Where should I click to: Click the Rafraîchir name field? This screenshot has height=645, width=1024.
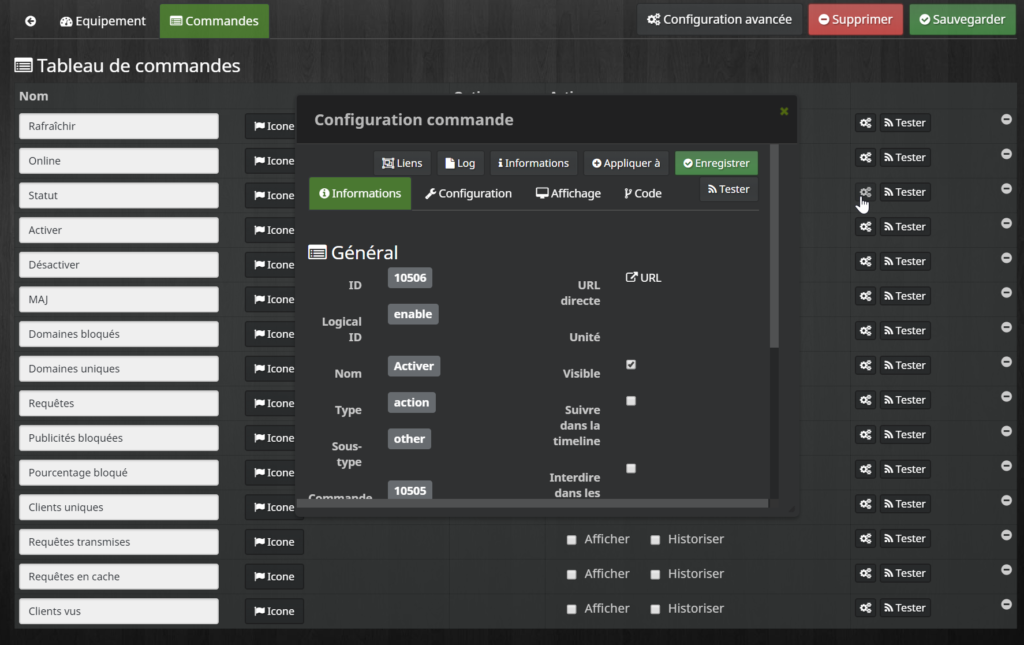tap(119, 126)
